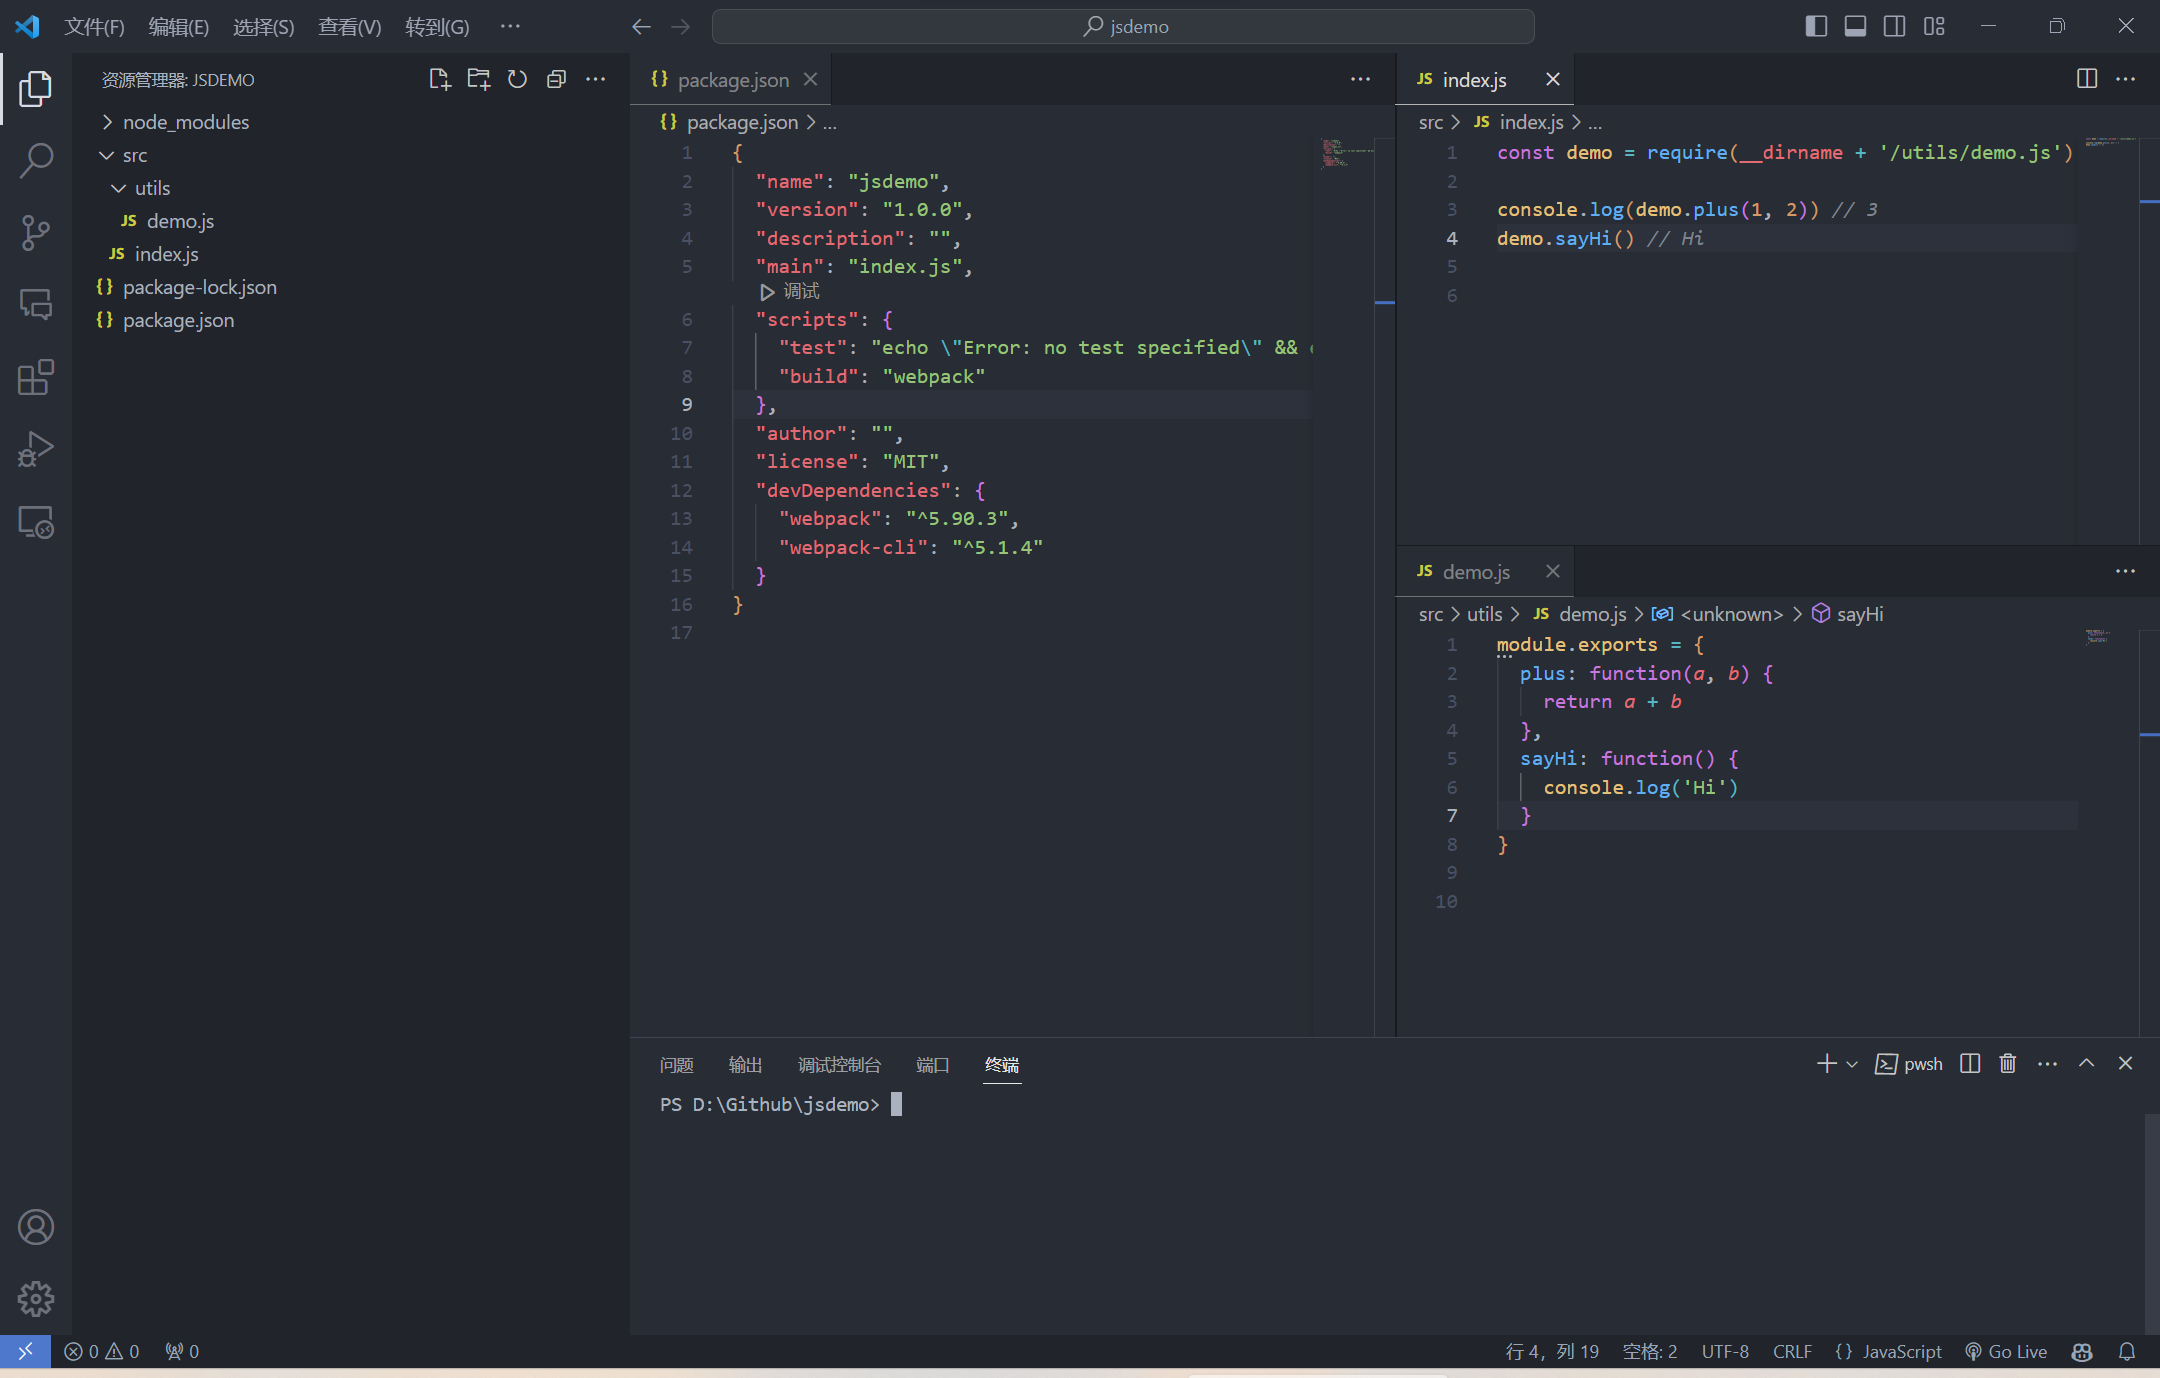Viewport: 2160px width, 1378px height.
Task: Refresh the explorer file tree
Action: point(517,79)
